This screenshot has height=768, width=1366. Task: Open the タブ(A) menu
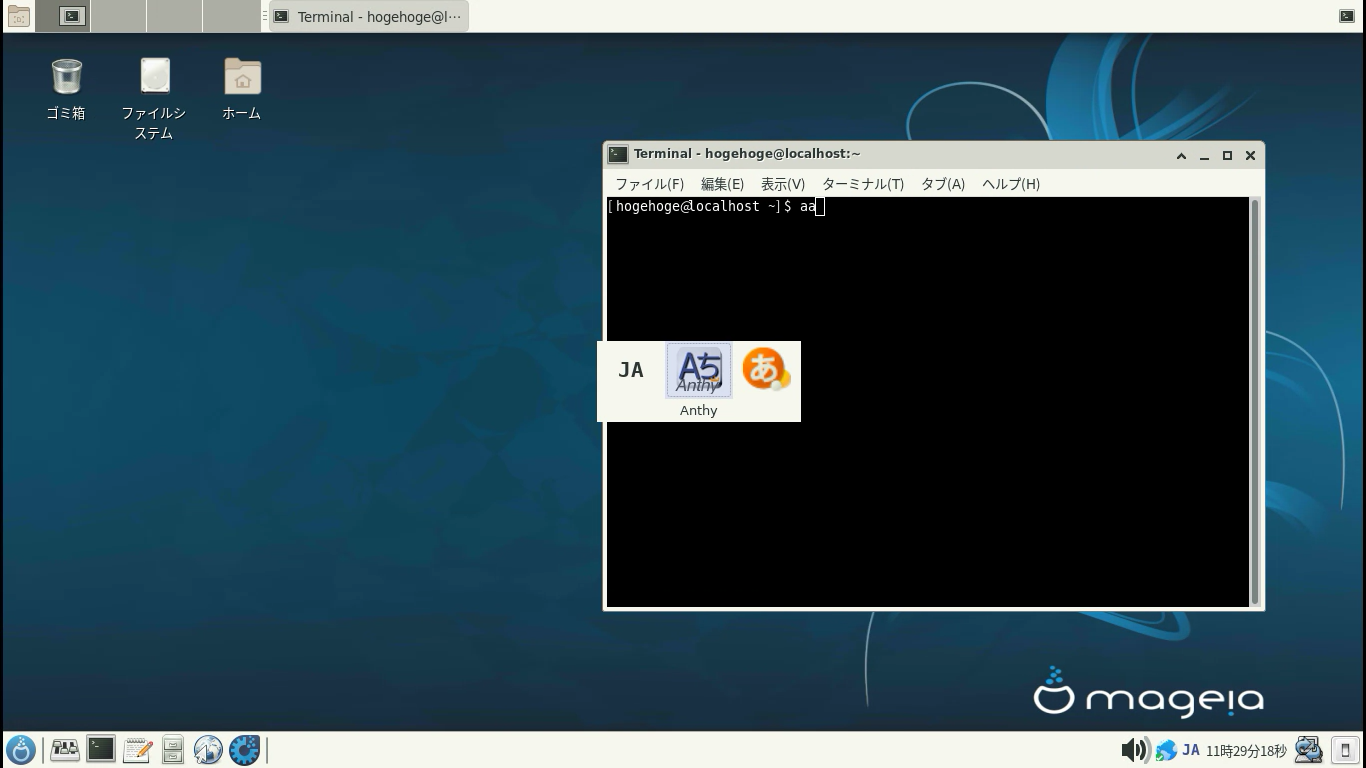tap(943, 184)
